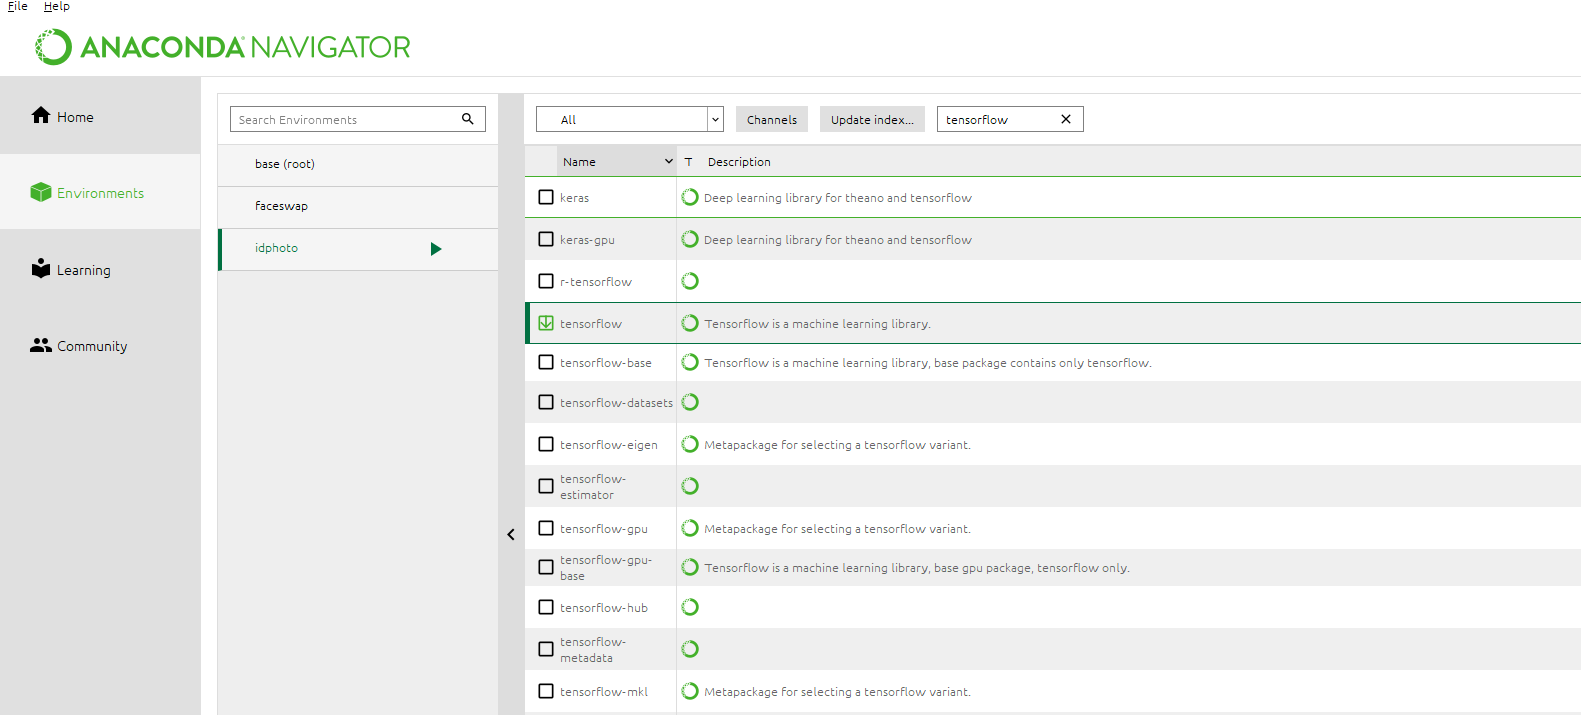Click the tensorflow-datasets package type circle icon
The height and width of the screenshot is (715, 1581).
(690, 402)
